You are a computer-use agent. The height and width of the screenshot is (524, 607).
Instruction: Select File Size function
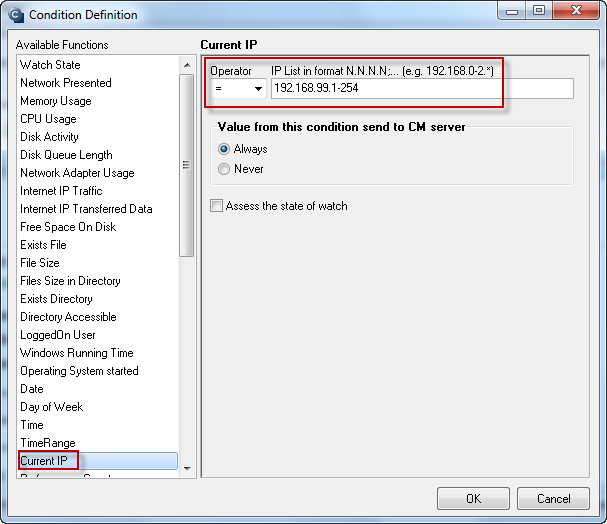pyautogui.click(x=98, y=263)
